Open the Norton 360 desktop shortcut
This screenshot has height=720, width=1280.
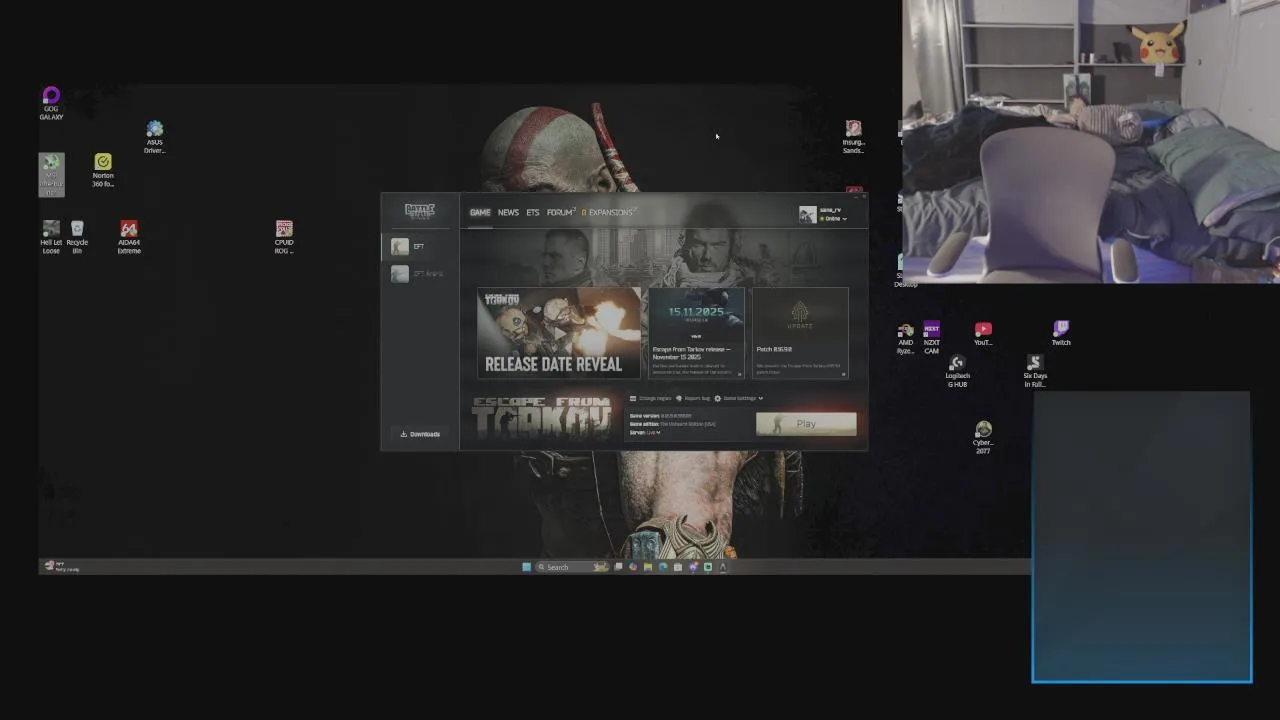tap(103, 171)
